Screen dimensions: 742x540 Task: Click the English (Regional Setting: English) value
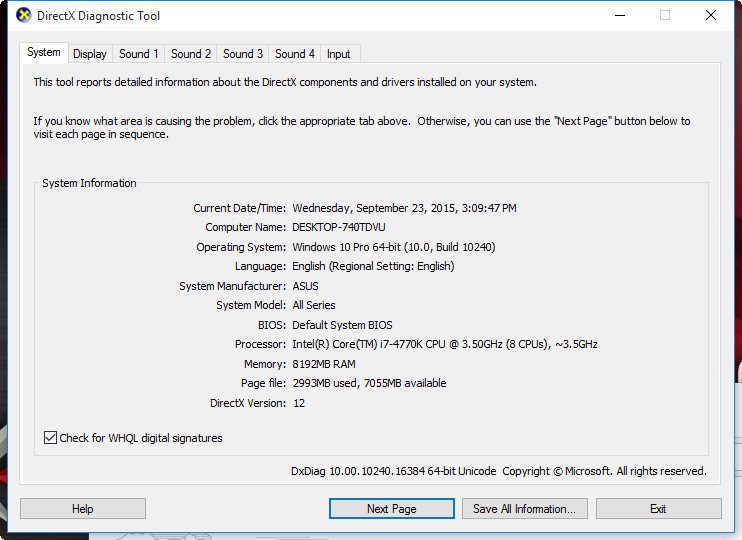pos(373,266)
